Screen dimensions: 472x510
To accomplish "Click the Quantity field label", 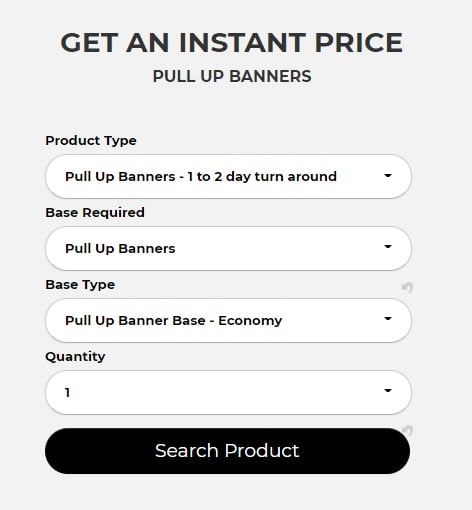I will pos(75,357).
